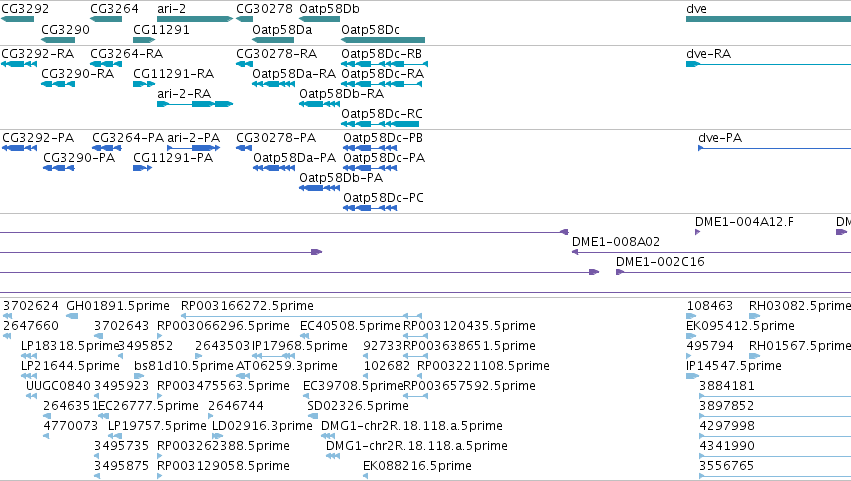
Task: Select the 3702624 EST marker
Action: pos(7,315)
